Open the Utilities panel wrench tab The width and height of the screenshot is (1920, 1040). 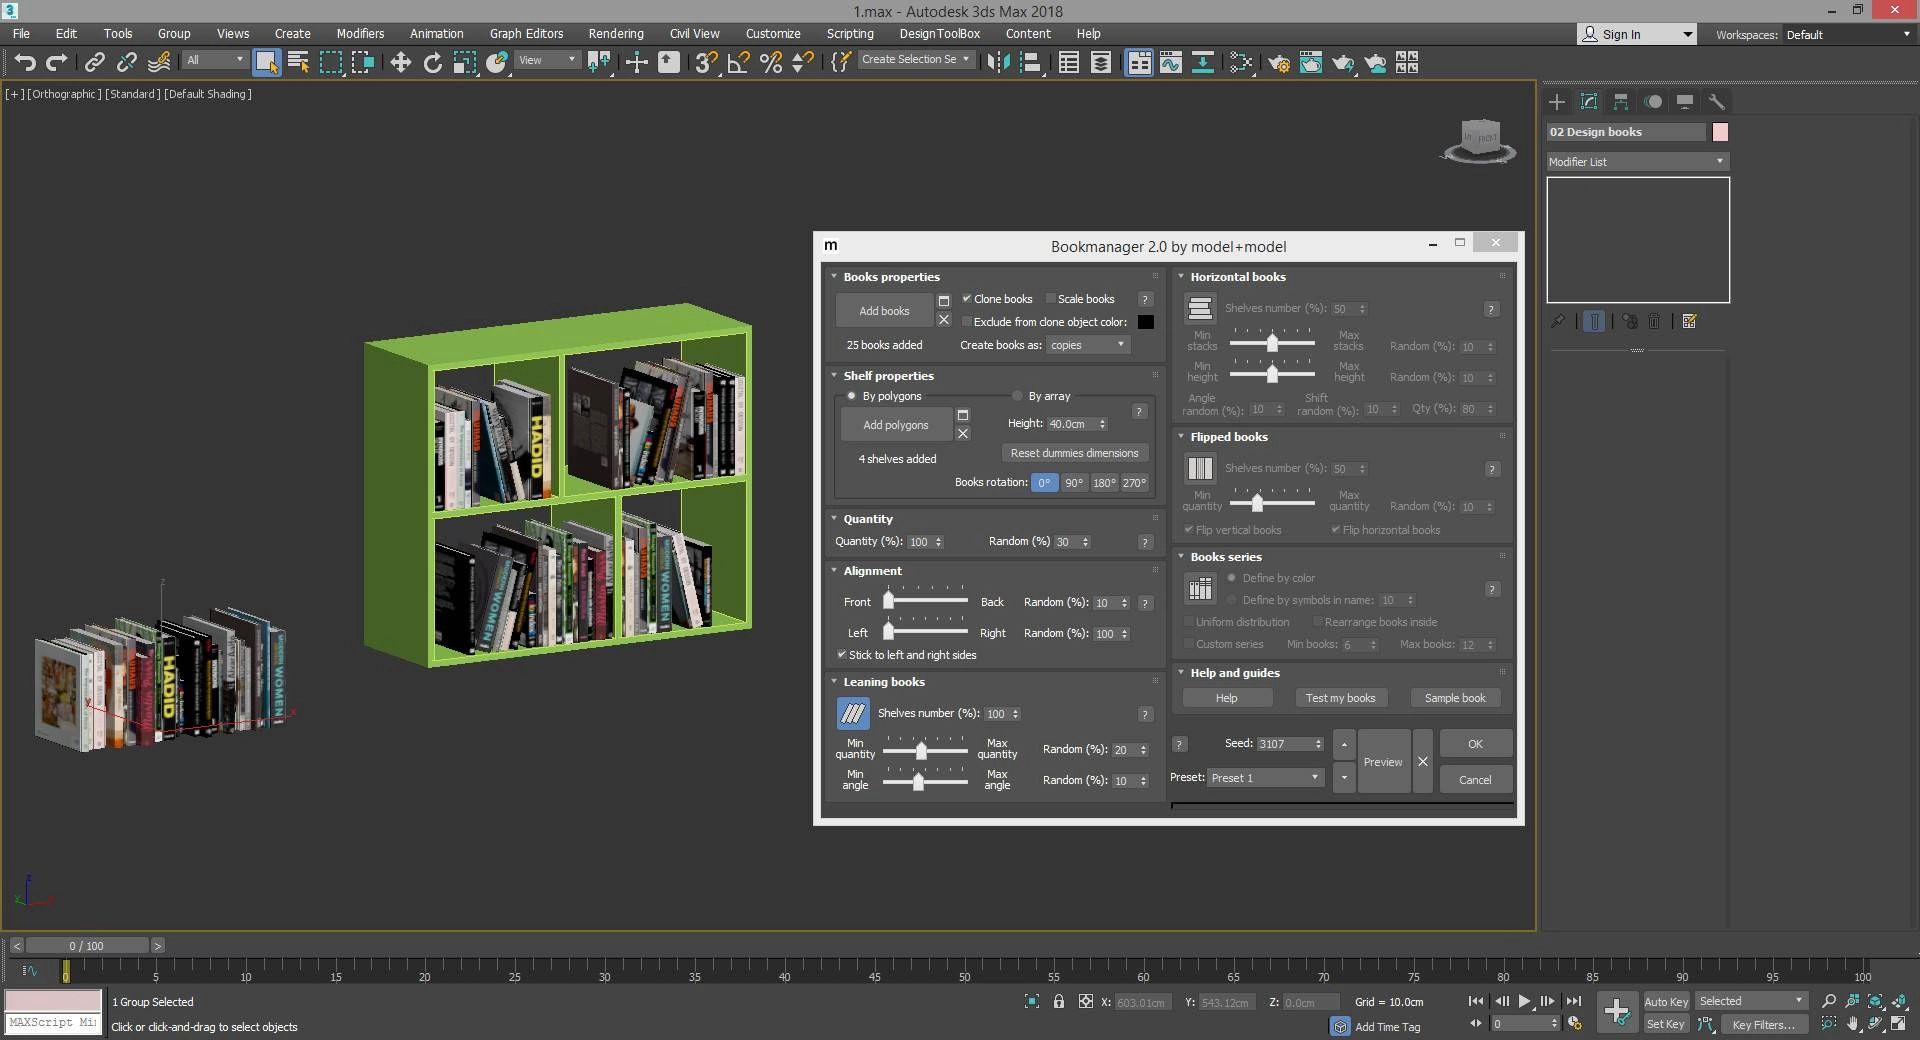pyautogui.click(x=1717, y=102)
